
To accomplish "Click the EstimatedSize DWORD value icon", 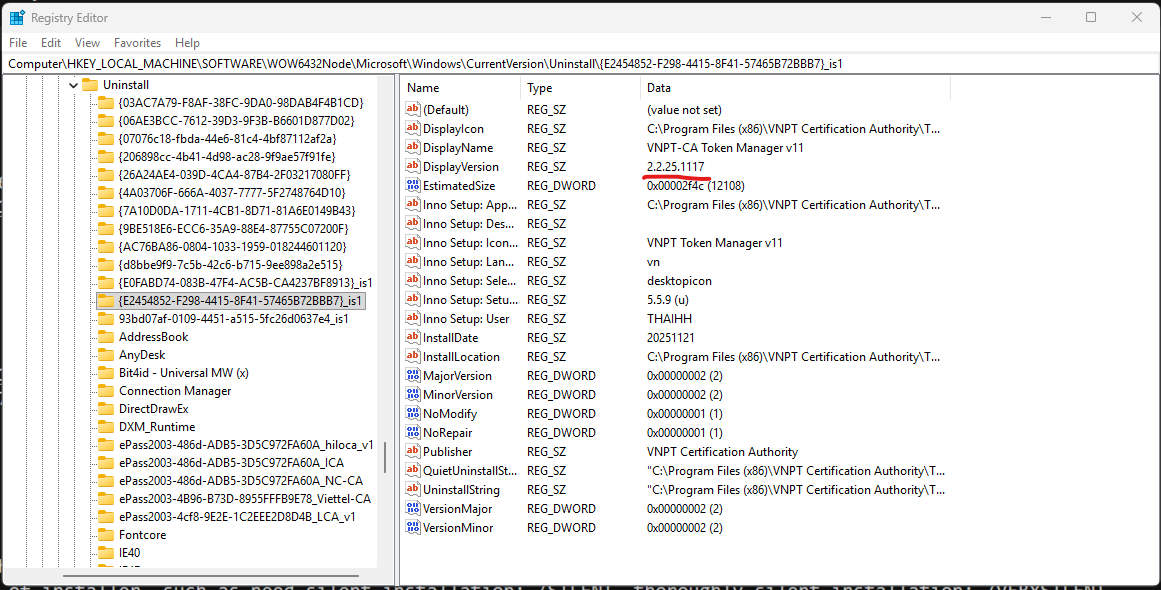I will coord(412,186).
